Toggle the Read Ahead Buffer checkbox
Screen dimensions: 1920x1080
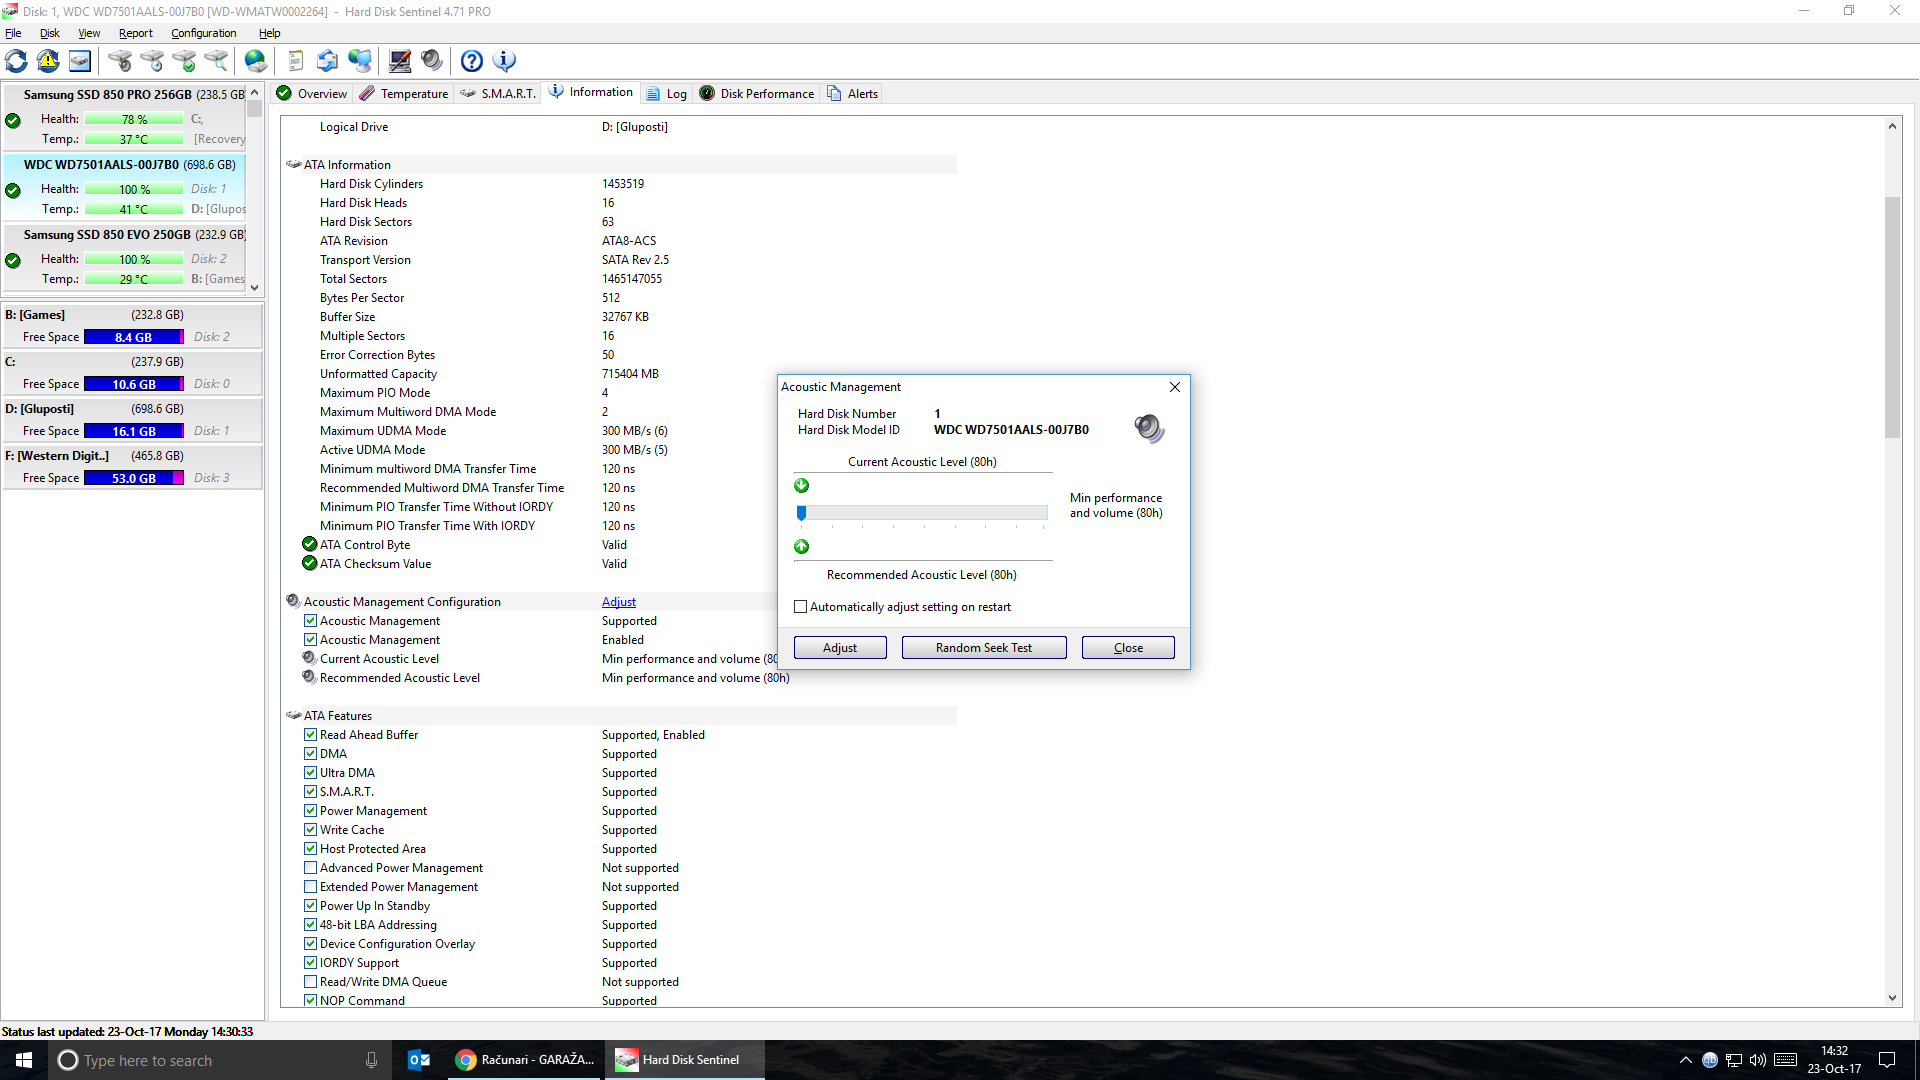311,735
